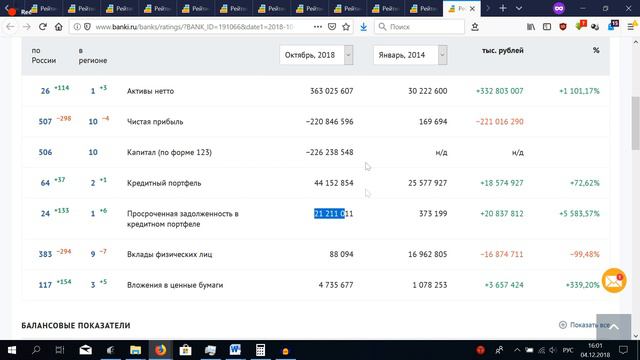Image resolution: width=640 pixels, height=360 pixels.
Task: Open the Windows notification center
Action: click(623, 350)
